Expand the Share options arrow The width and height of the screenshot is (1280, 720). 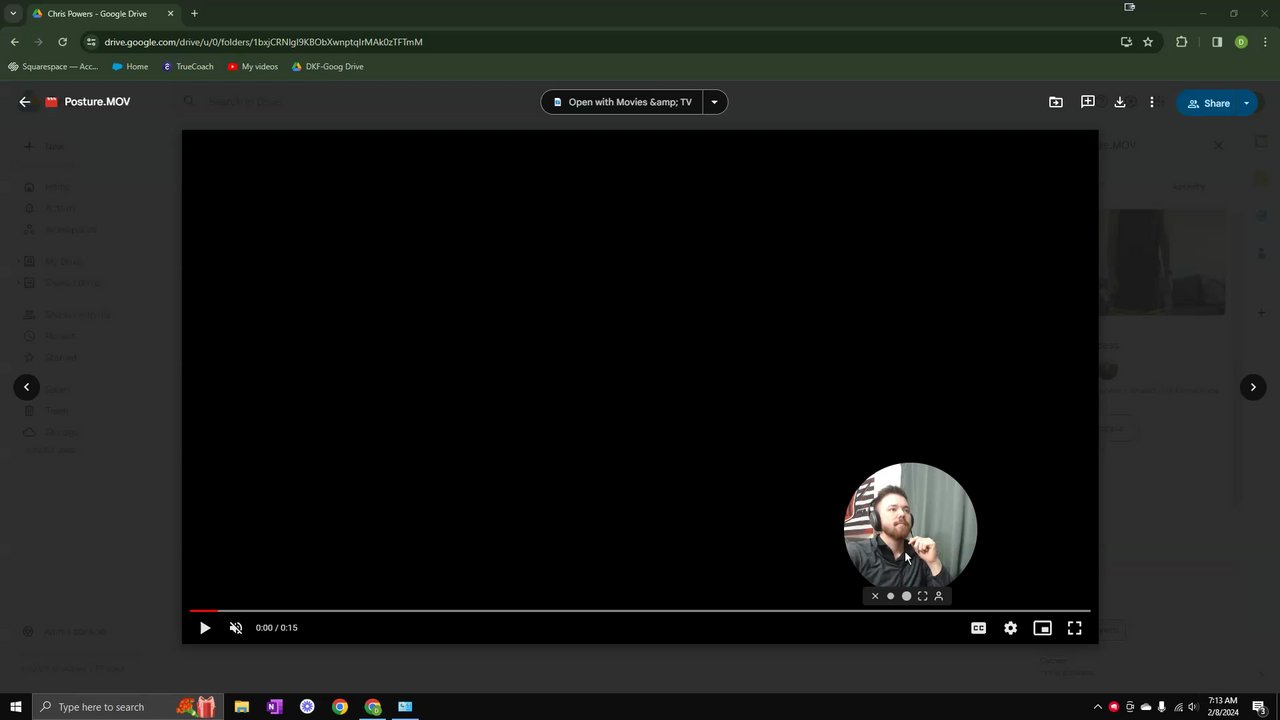point(1247,103)
